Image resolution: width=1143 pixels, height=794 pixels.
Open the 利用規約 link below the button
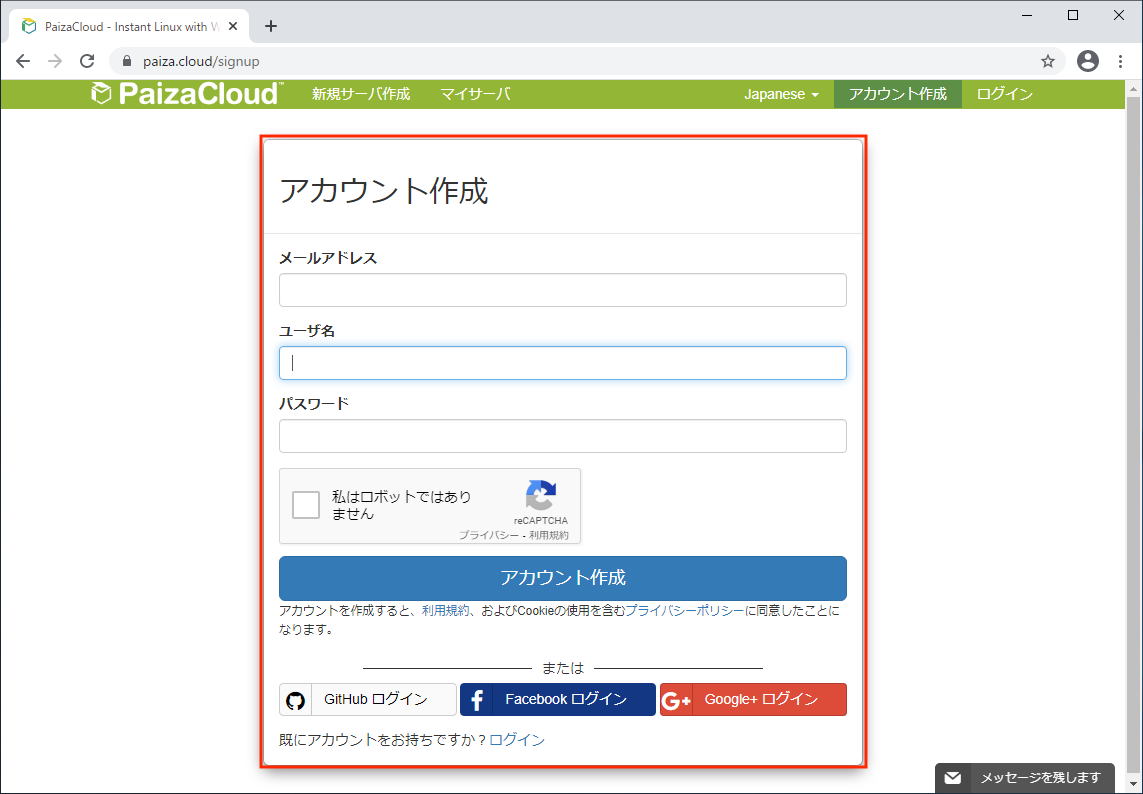[445, 611]
